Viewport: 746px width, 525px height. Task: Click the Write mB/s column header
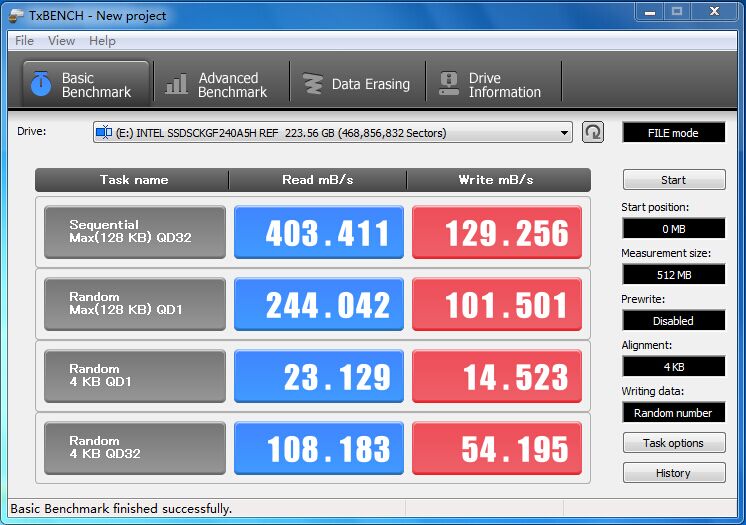pyautogui.click(x=498, y=180)
